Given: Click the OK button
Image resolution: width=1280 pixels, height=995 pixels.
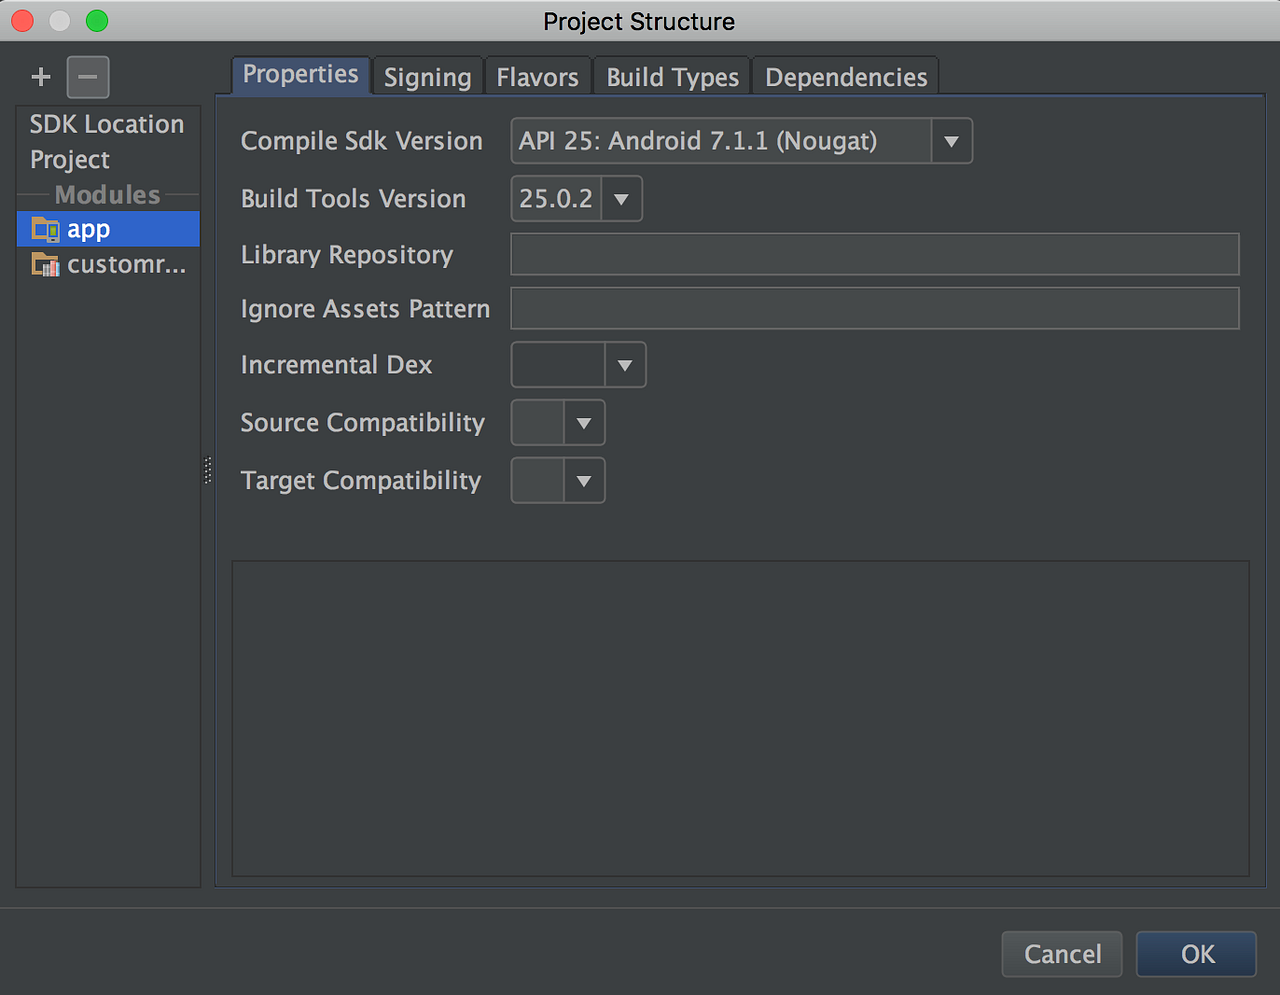Looking at the screenshot, I should (x=1196, y=954).
